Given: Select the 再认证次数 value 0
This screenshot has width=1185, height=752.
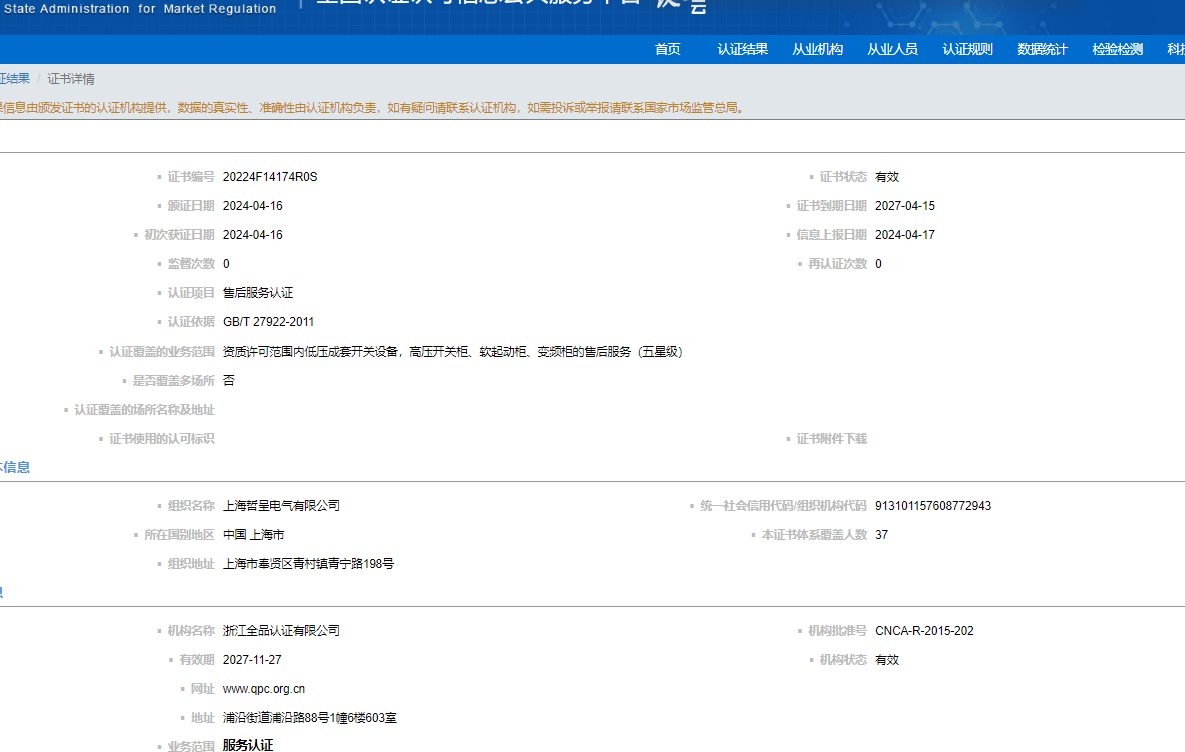Looking at the screenshot, I should (878, 264).
